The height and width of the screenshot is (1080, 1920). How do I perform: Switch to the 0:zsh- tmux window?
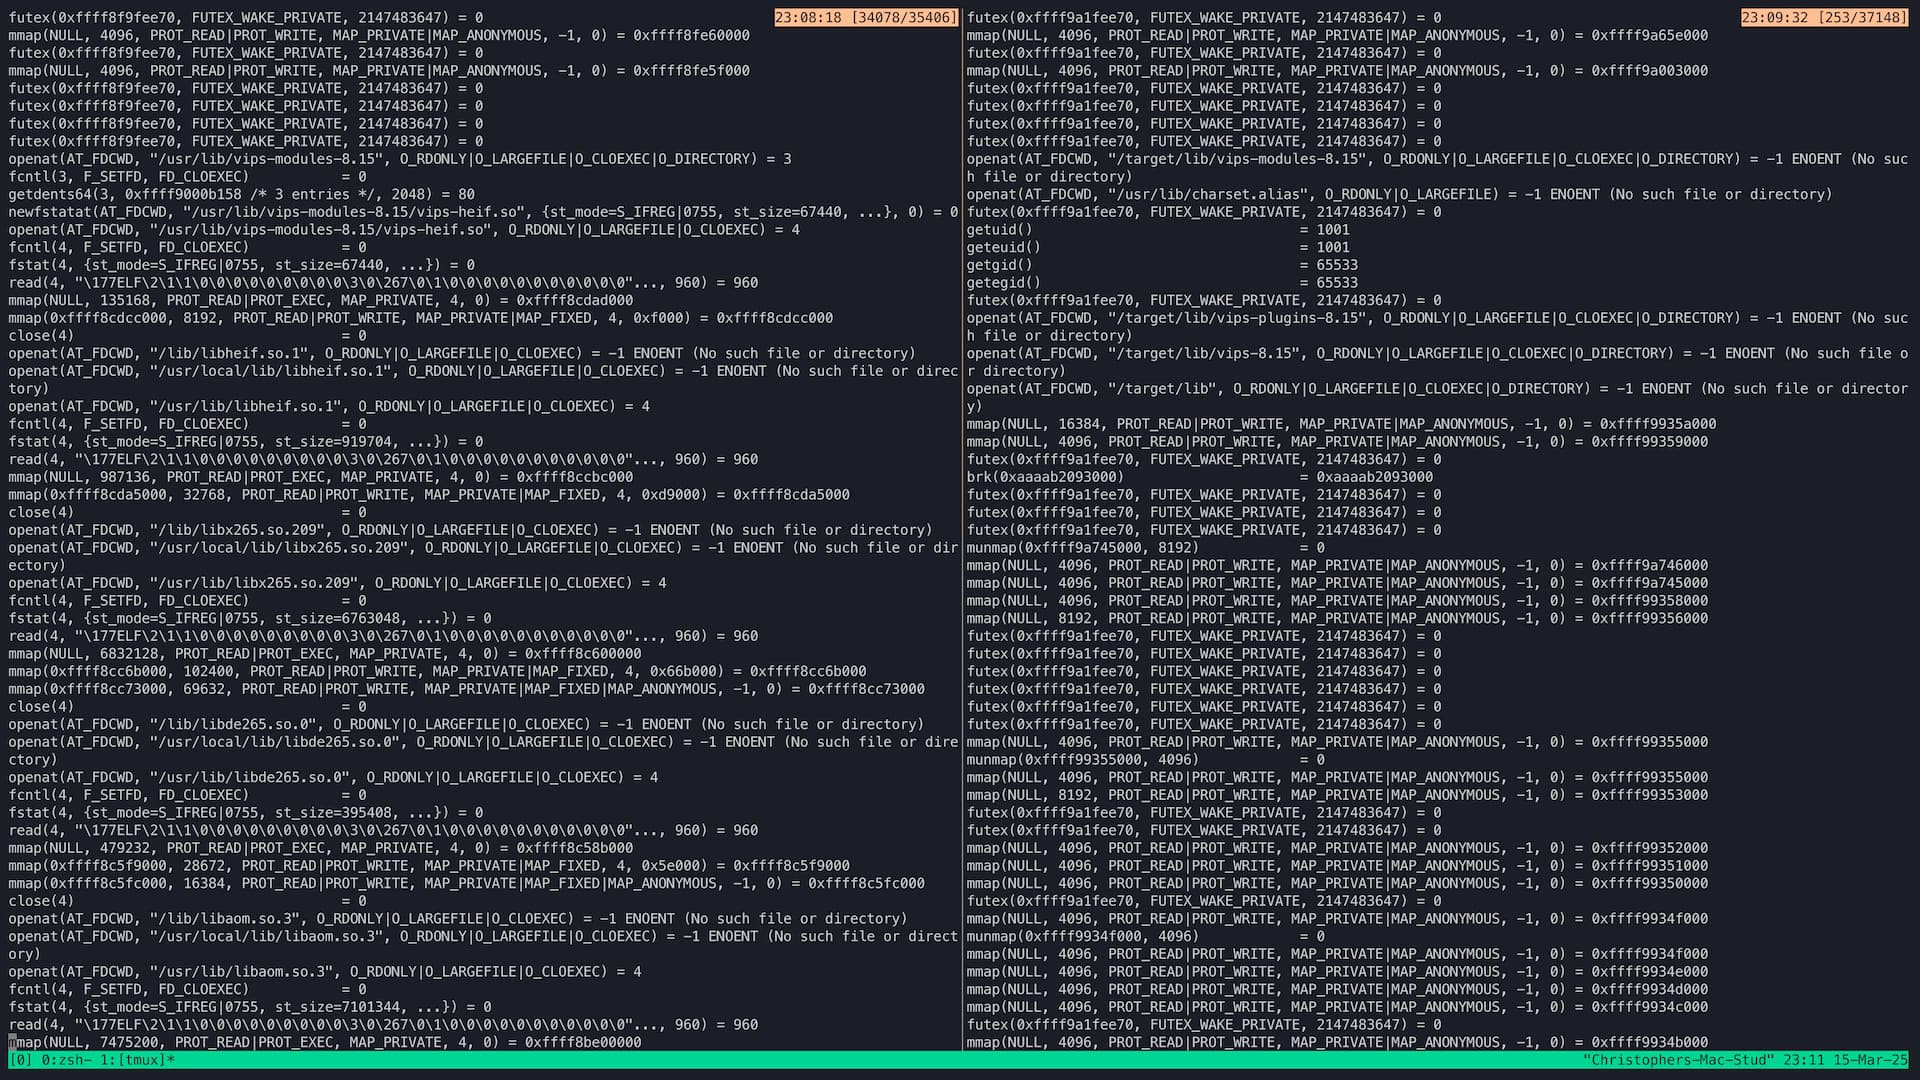click(x=65, y=1060)
